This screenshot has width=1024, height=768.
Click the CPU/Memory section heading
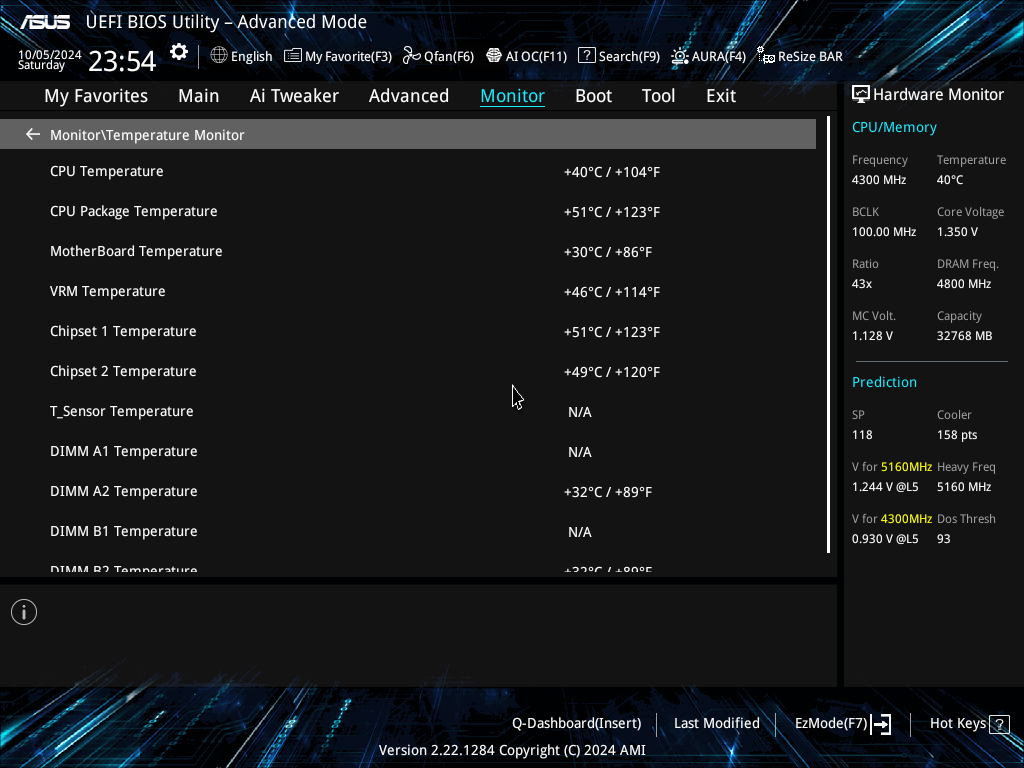tap(894, 127)
